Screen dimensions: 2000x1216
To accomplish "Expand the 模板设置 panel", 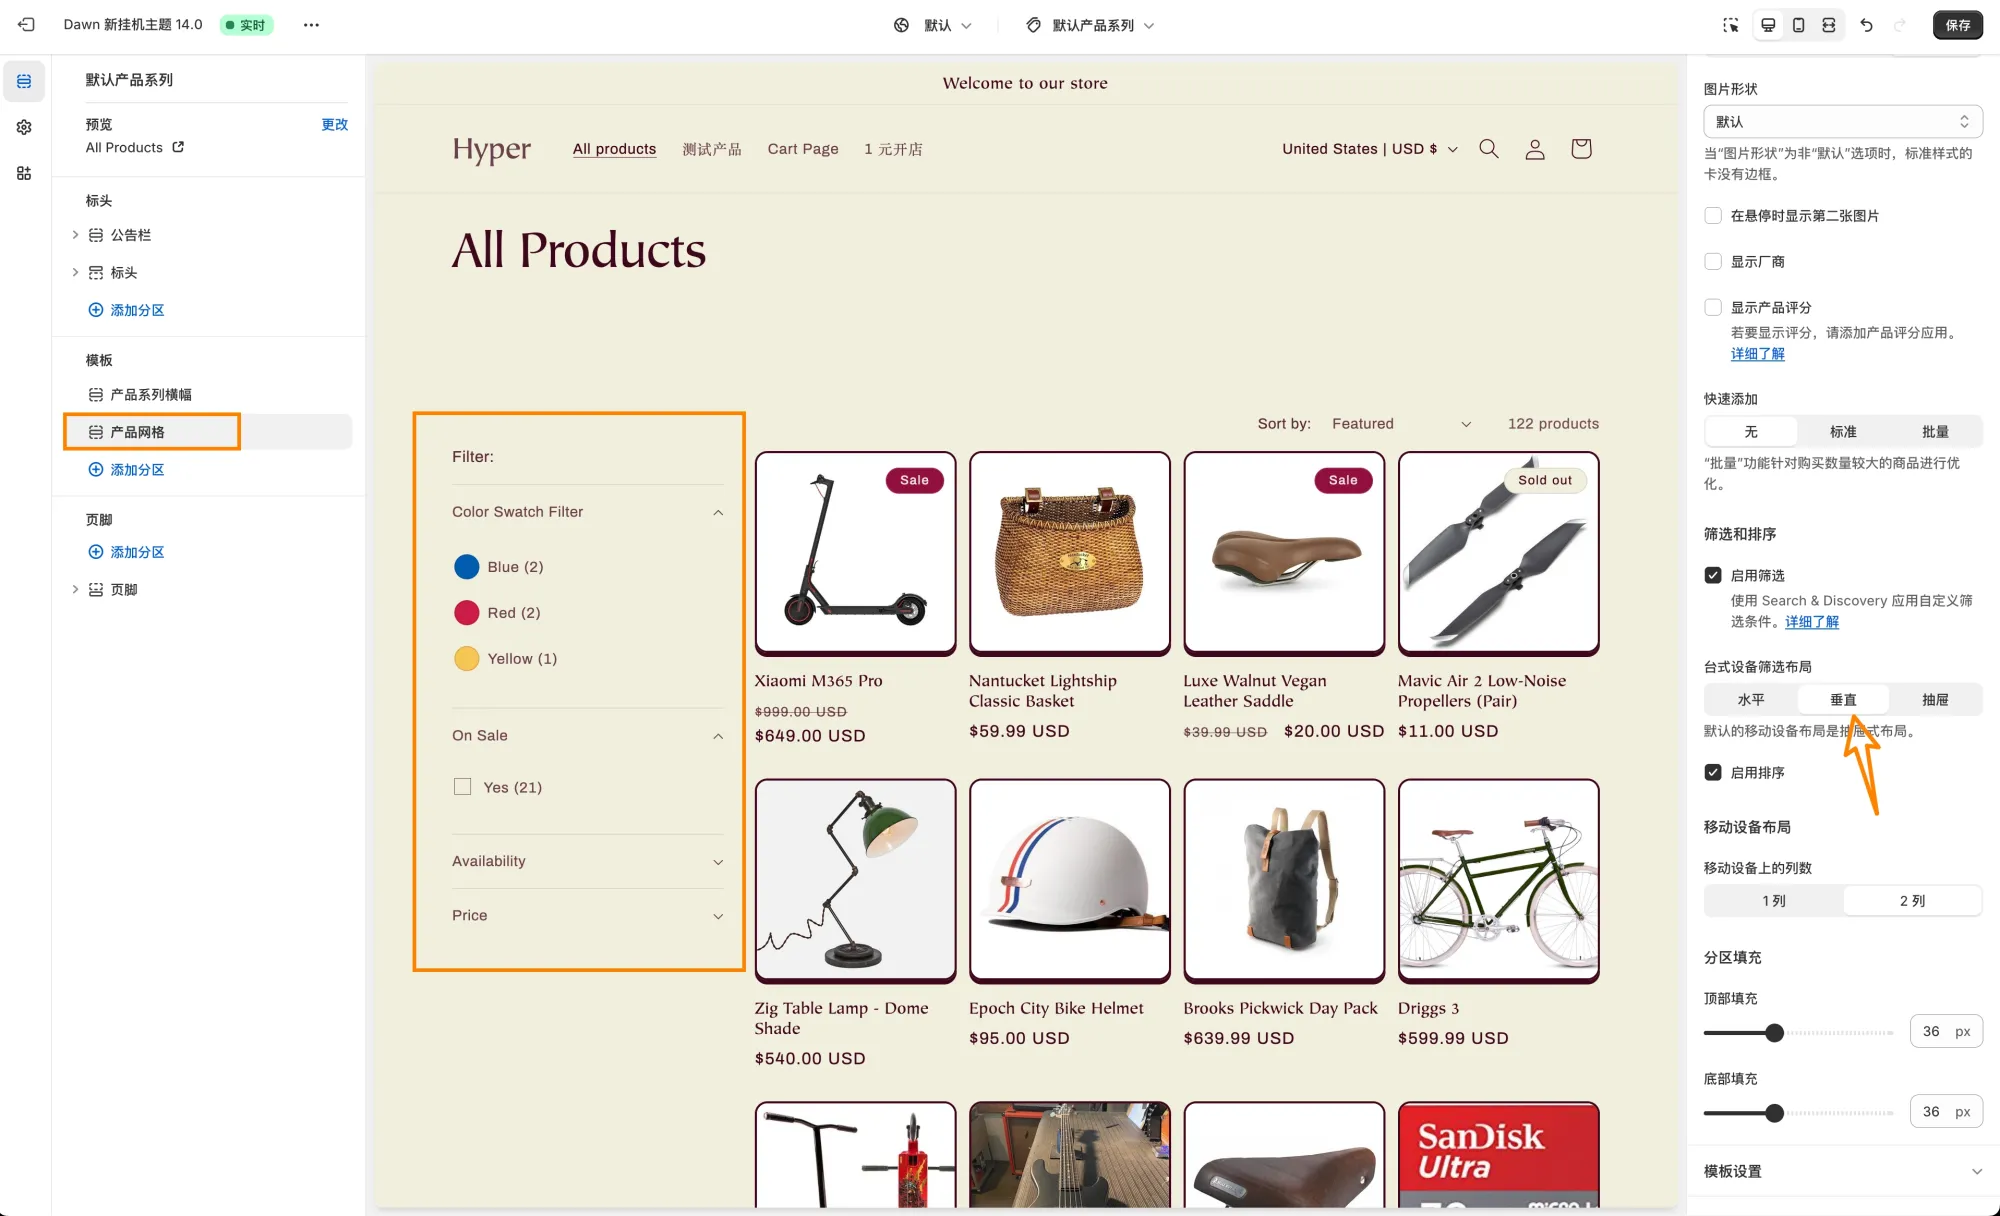I will point(1843,1171).
